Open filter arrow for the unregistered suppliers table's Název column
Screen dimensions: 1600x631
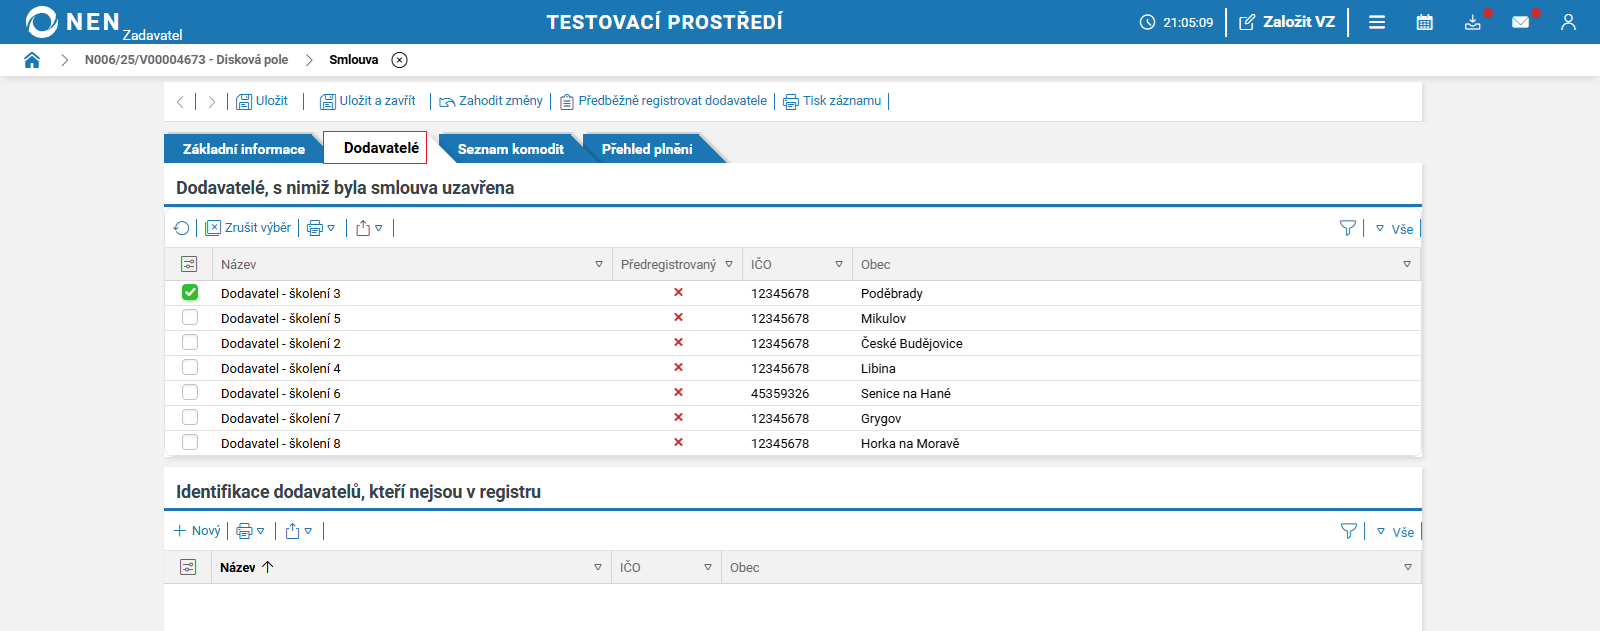598,567
